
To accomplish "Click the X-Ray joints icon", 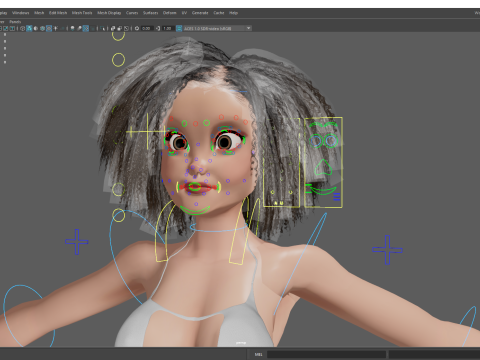I will [126, 28].
